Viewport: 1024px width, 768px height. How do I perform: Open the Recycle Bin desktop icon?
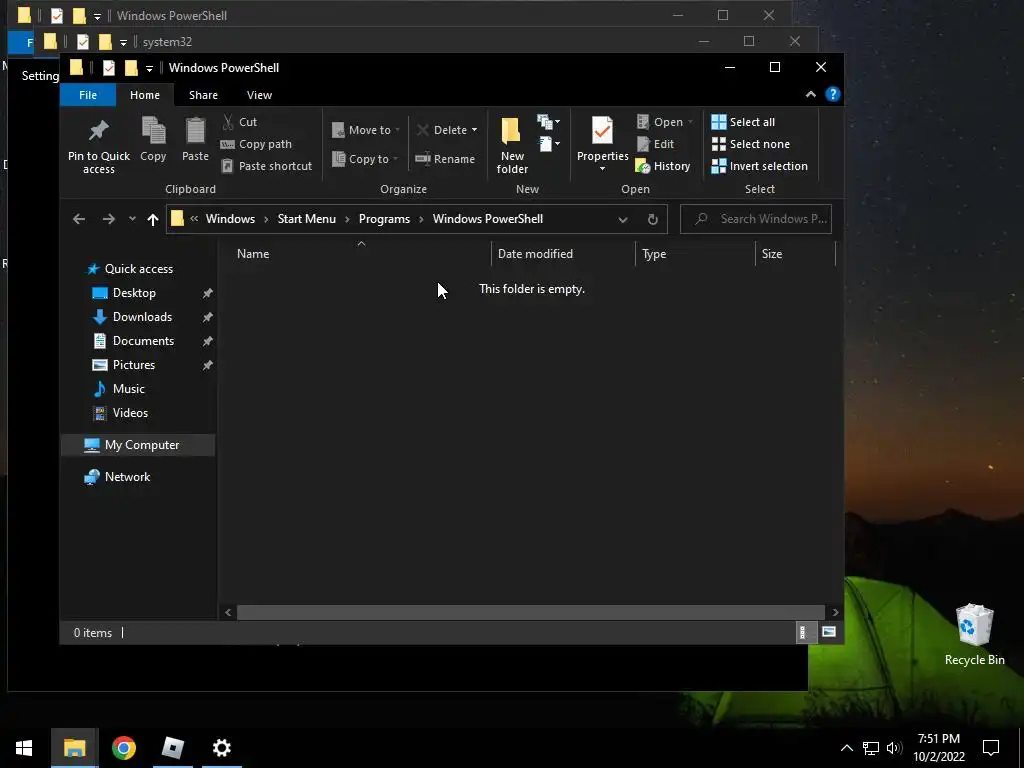[x=974, y=634]
